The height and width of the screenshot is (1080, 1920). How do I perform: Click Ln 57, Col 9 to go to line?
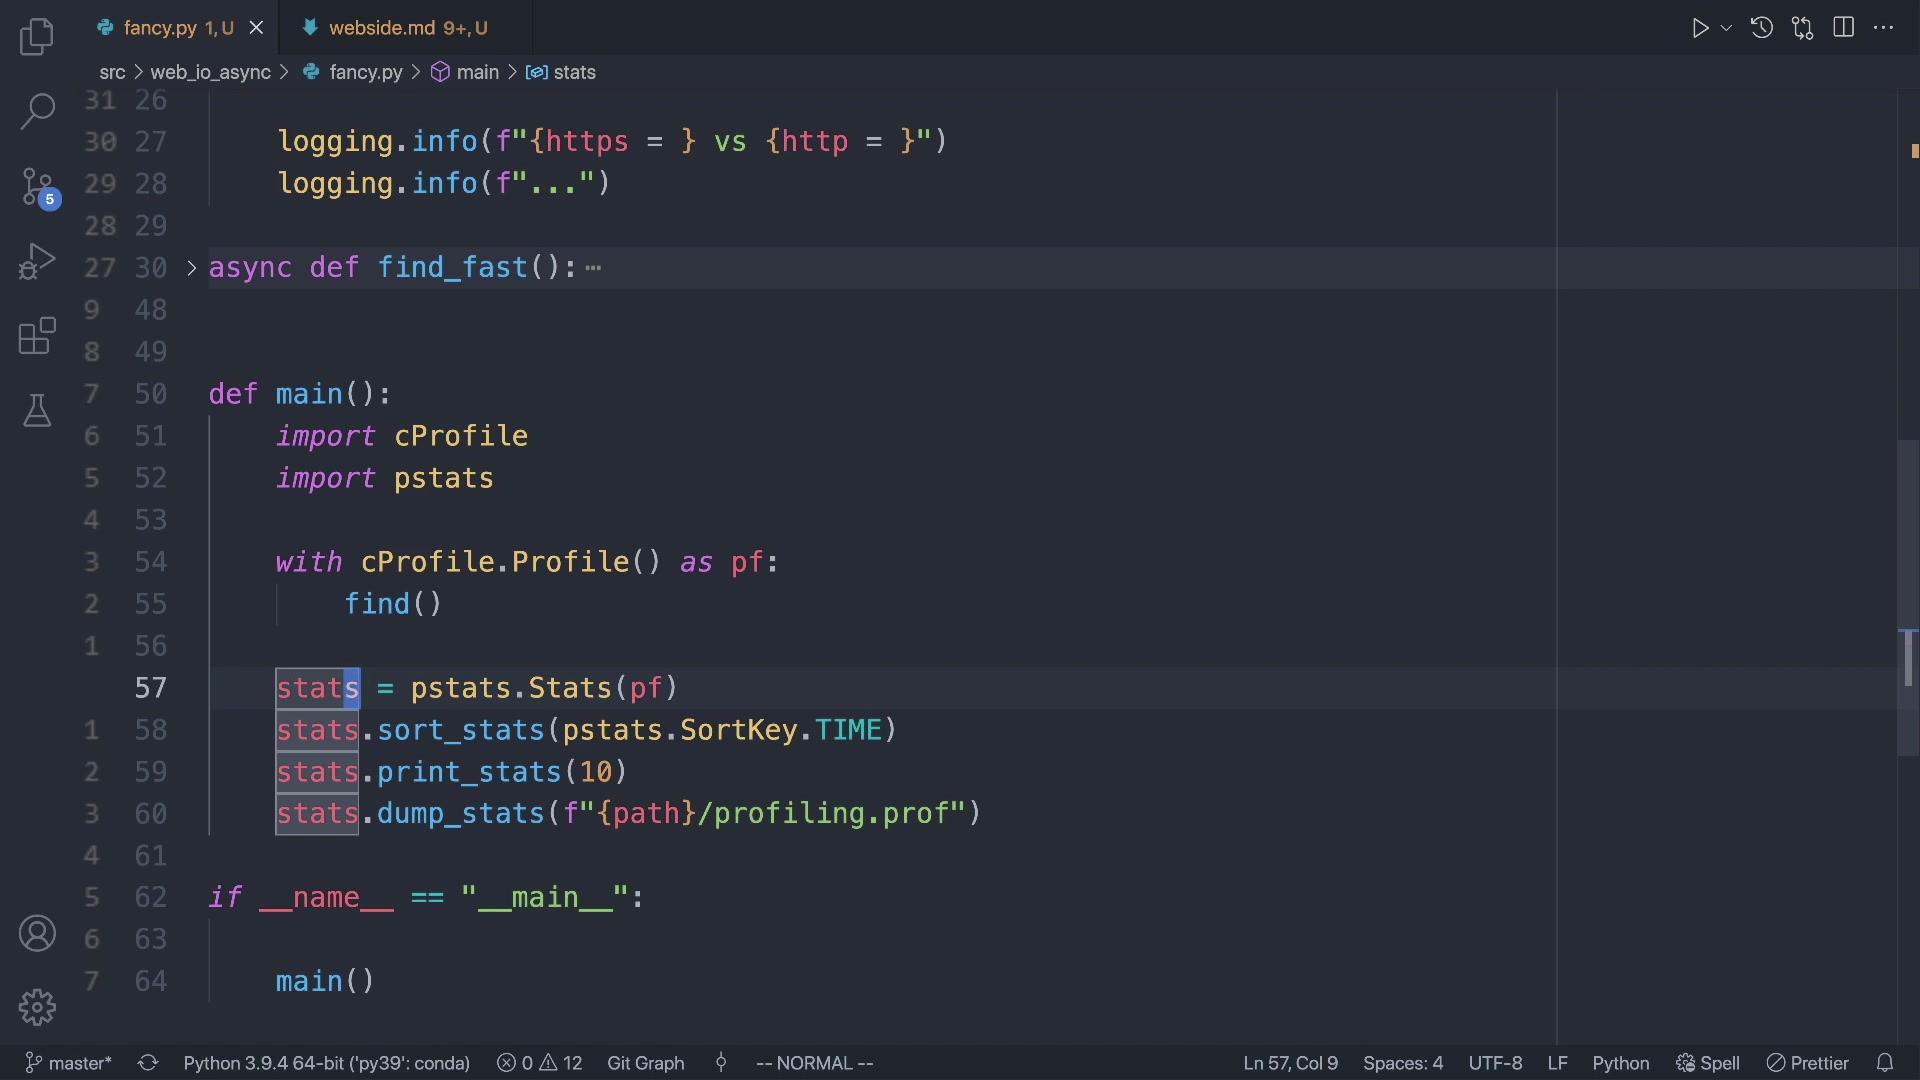pyautogui.click(x=1290, y=1063)
